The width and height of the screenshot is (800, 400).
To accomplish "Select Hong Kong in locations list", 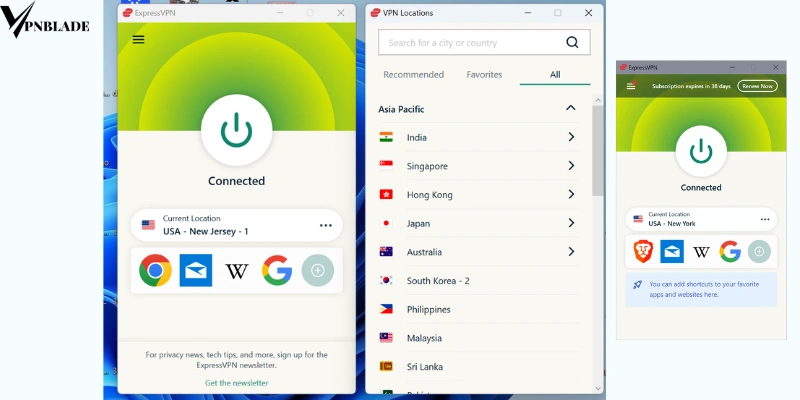I will coord(479,194).
